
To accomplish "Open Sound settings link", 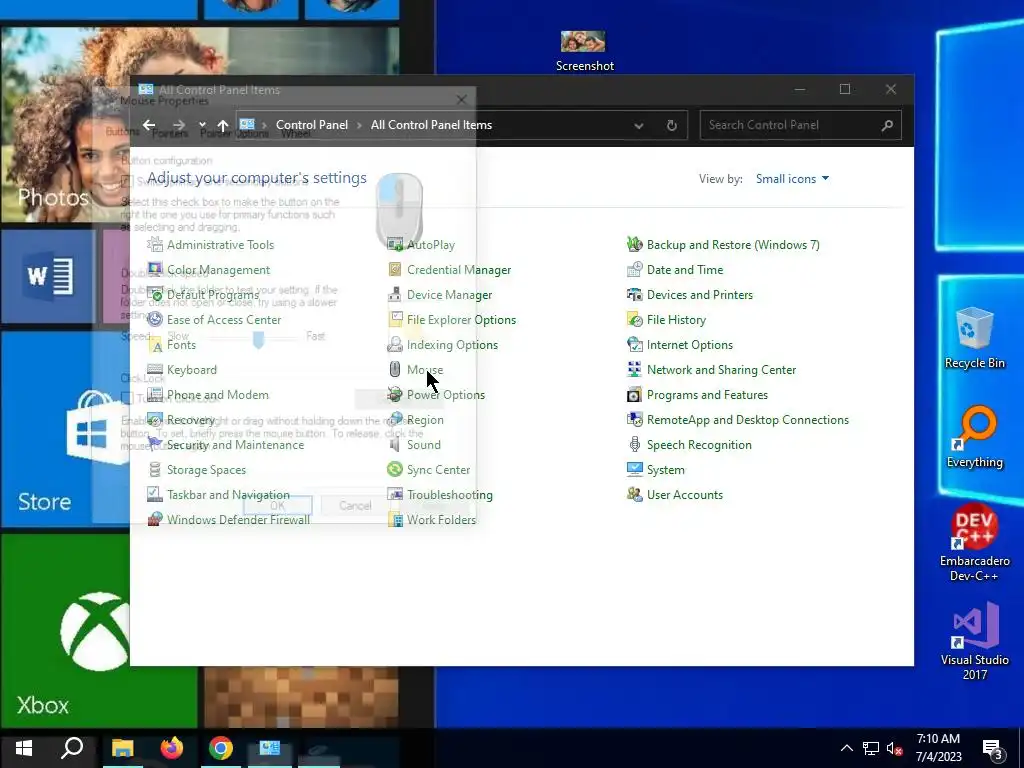I will tap(423, 445).
